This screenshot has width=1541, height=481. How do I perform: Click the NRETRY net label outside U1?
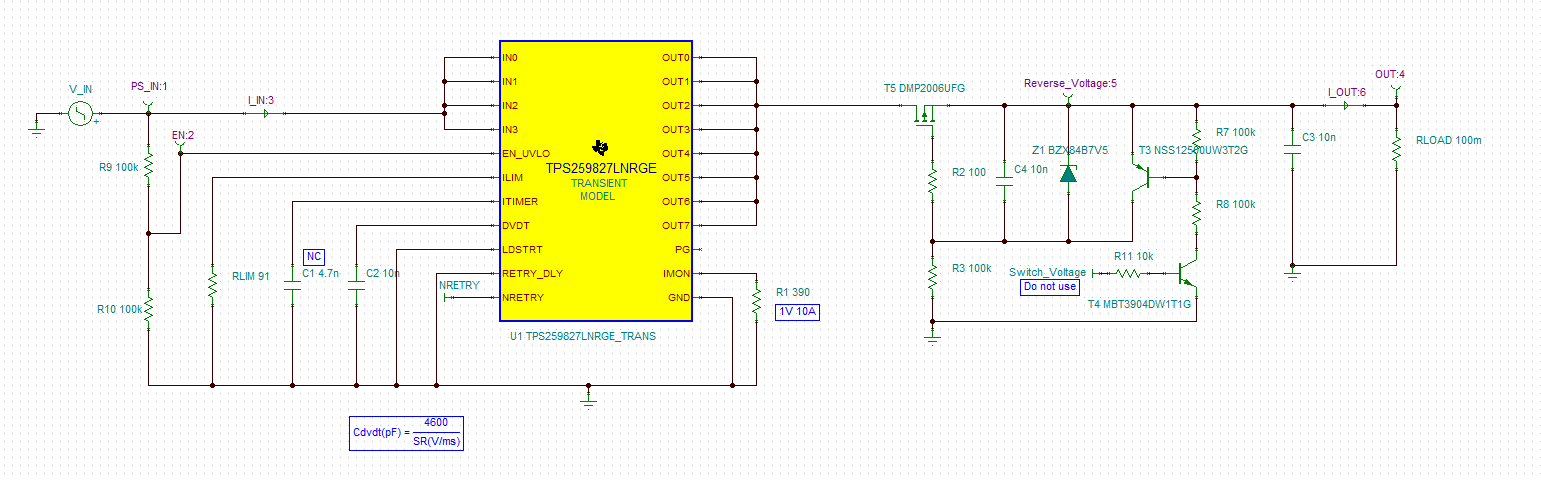click(x=459, y=286)
